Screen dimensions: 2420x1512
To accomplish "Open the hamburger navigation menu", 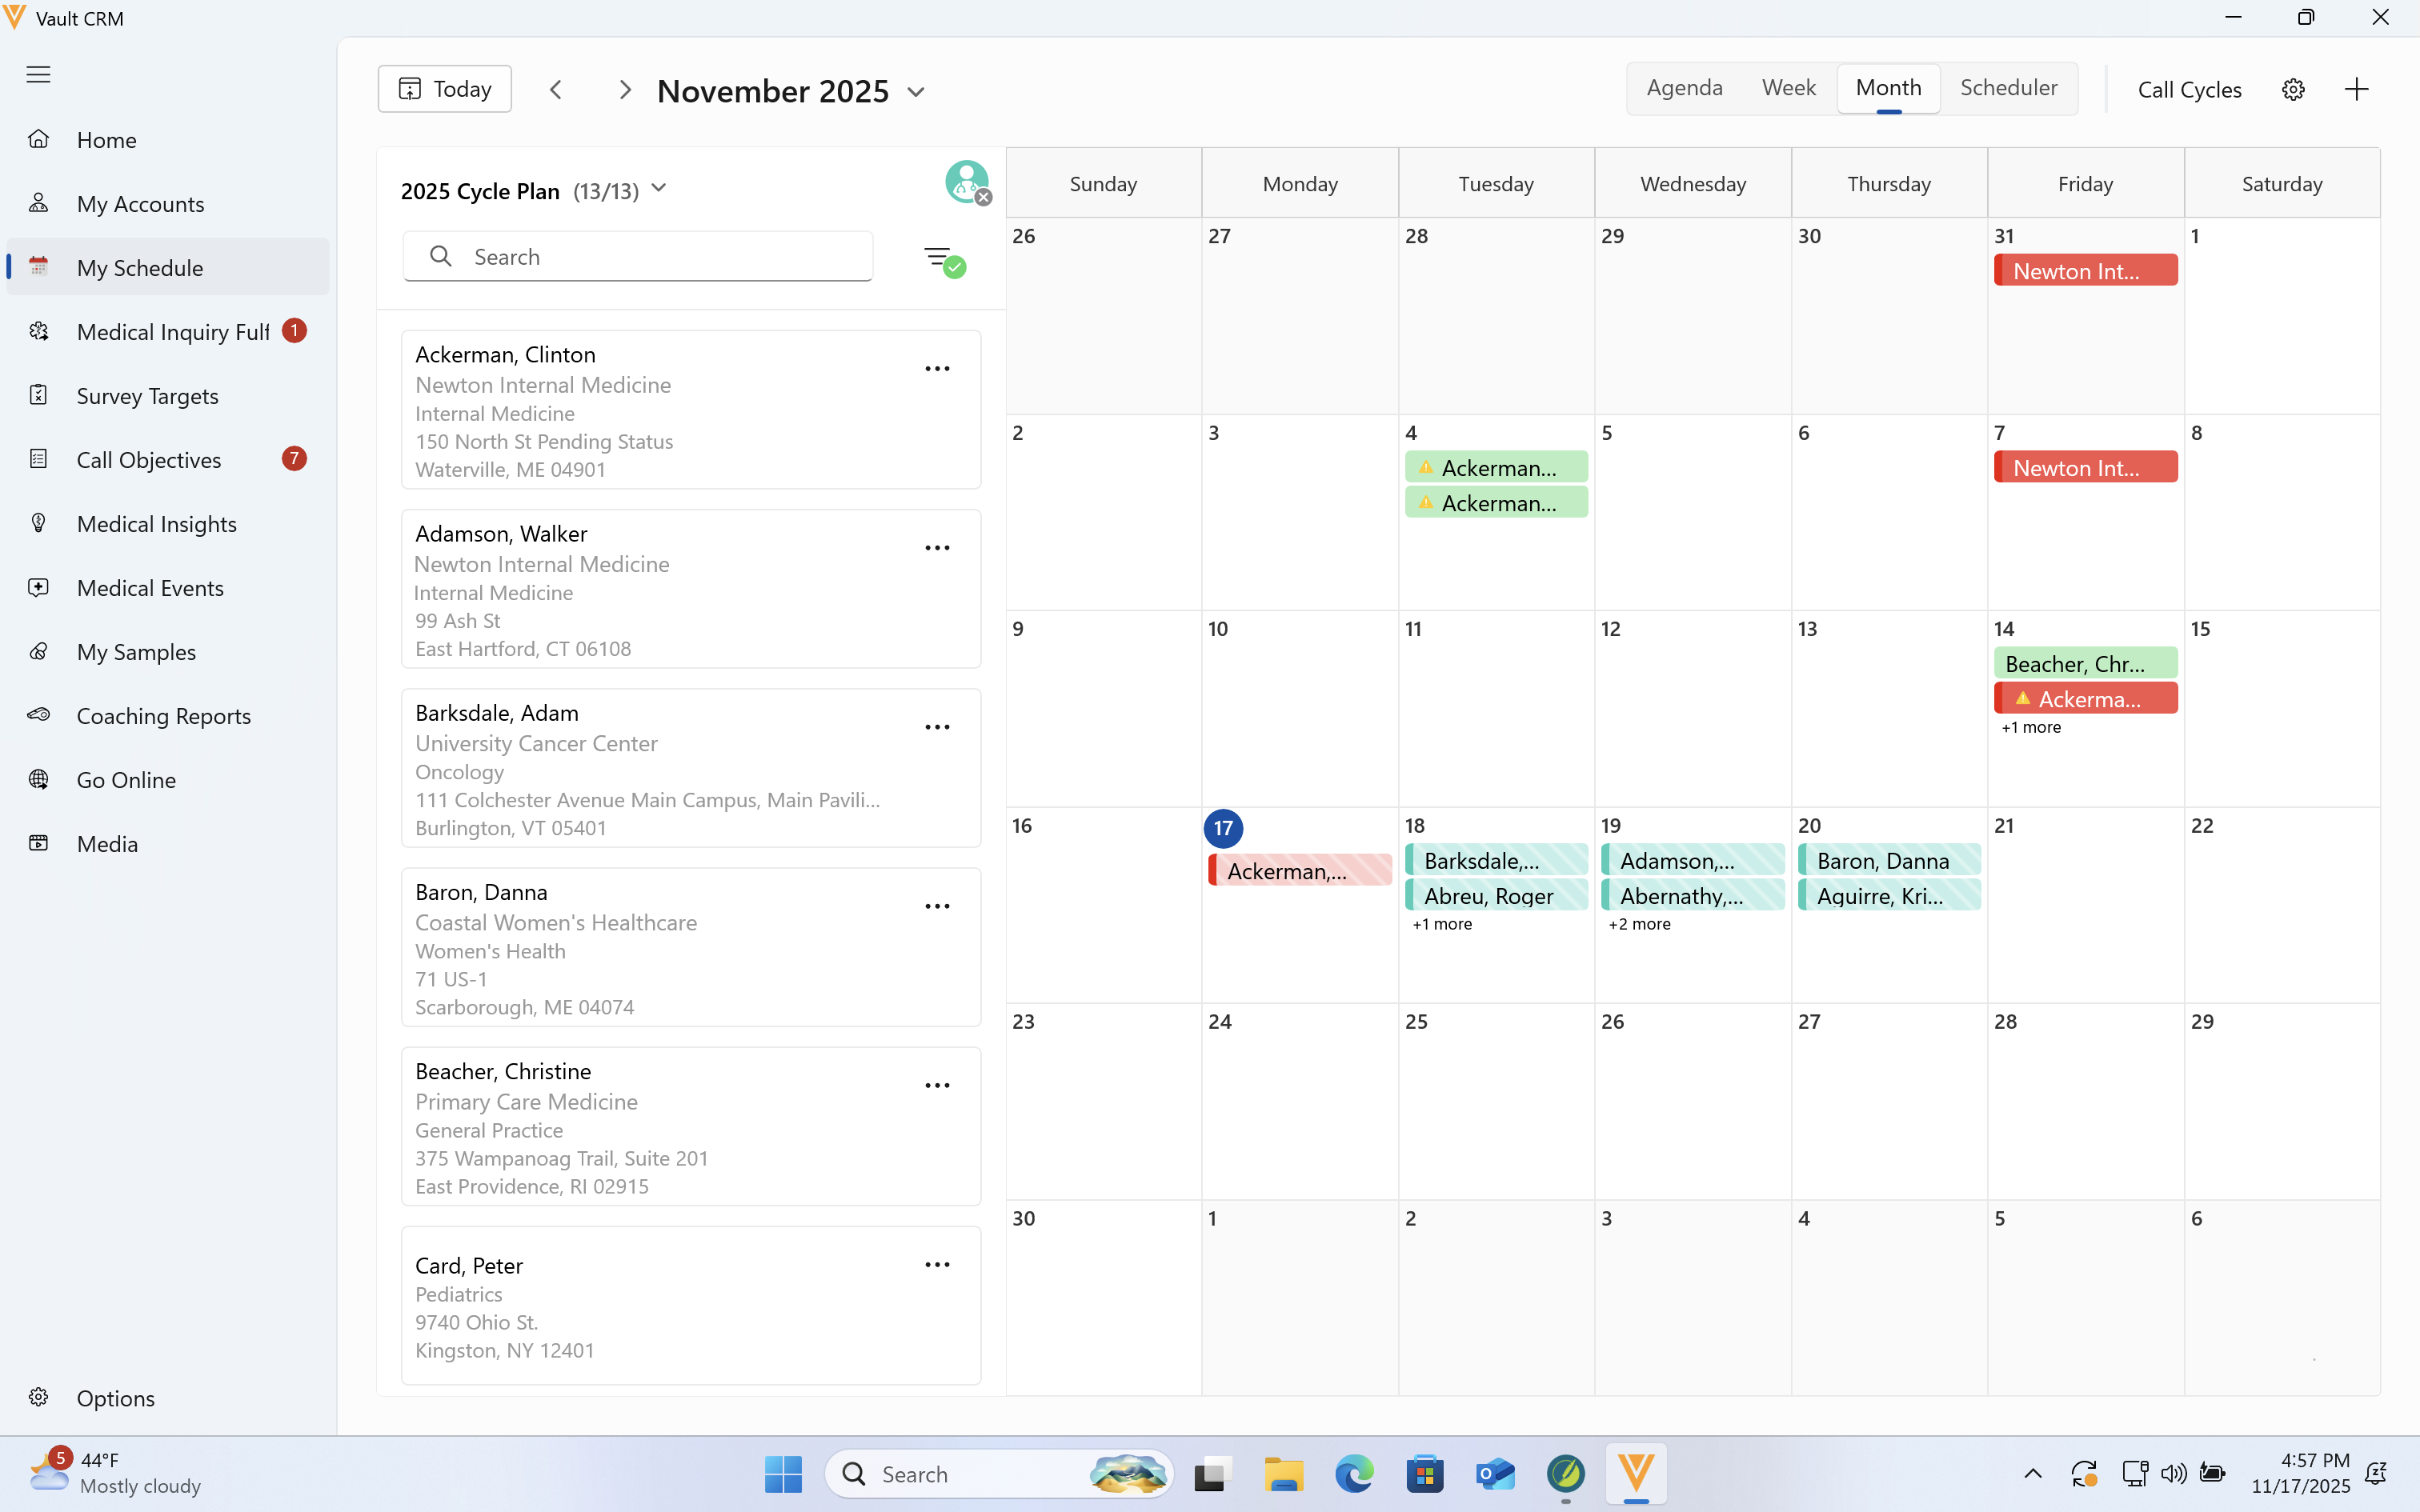I will (x=38, y=75).
